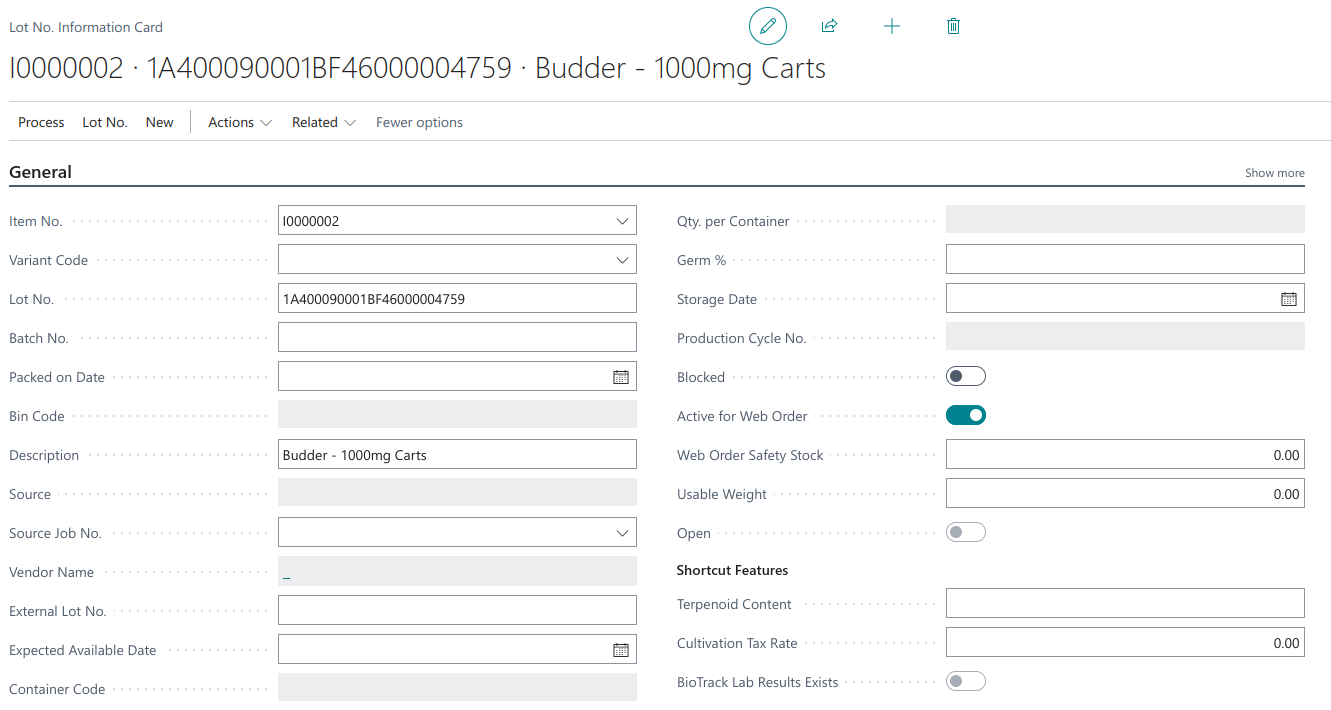Image resolution: width=1331 pixels, height=710 pixels.
Task: Toggle the BioTrack Lab Results Exists switch
Action: pyautogui.click(x=966, y=682)
